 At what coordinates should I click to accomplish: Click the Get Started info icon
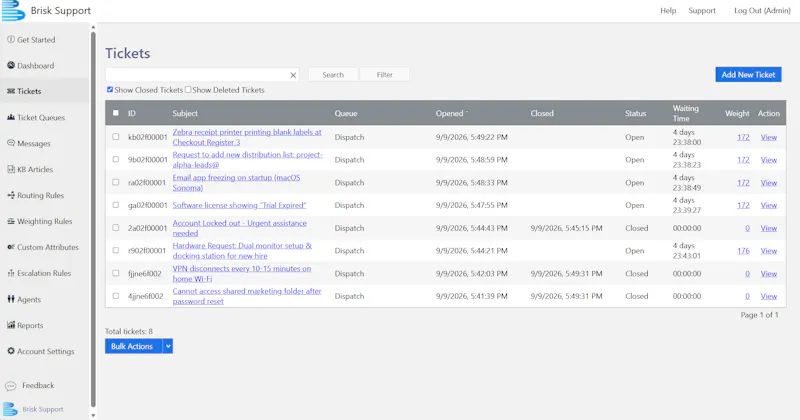[11, 39]
